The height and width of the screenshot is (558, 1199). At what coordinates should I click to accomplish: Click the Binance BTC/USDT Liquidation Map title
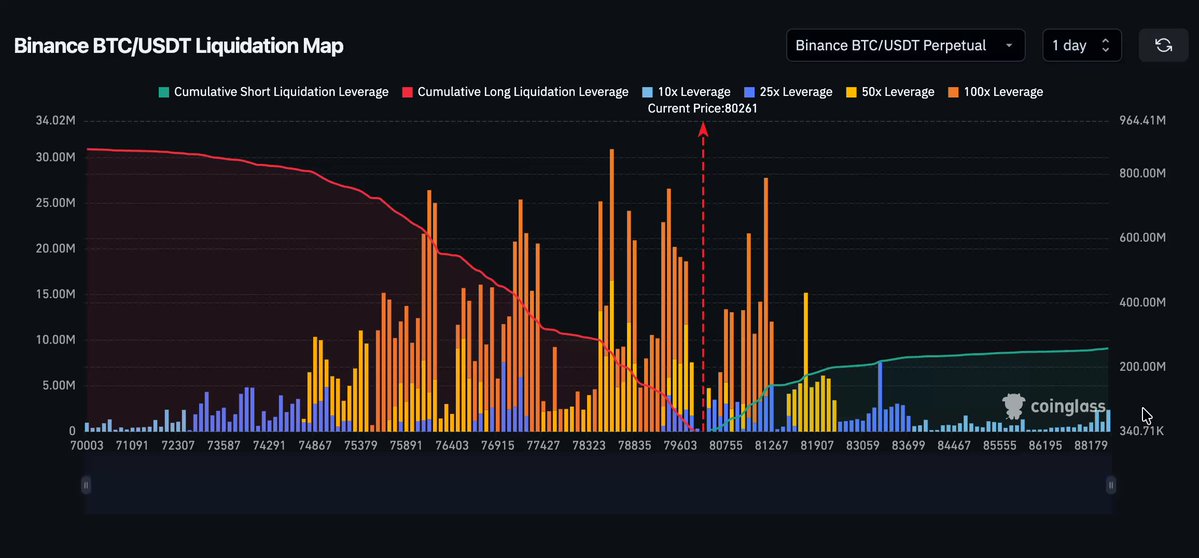(x=179, y=46)
